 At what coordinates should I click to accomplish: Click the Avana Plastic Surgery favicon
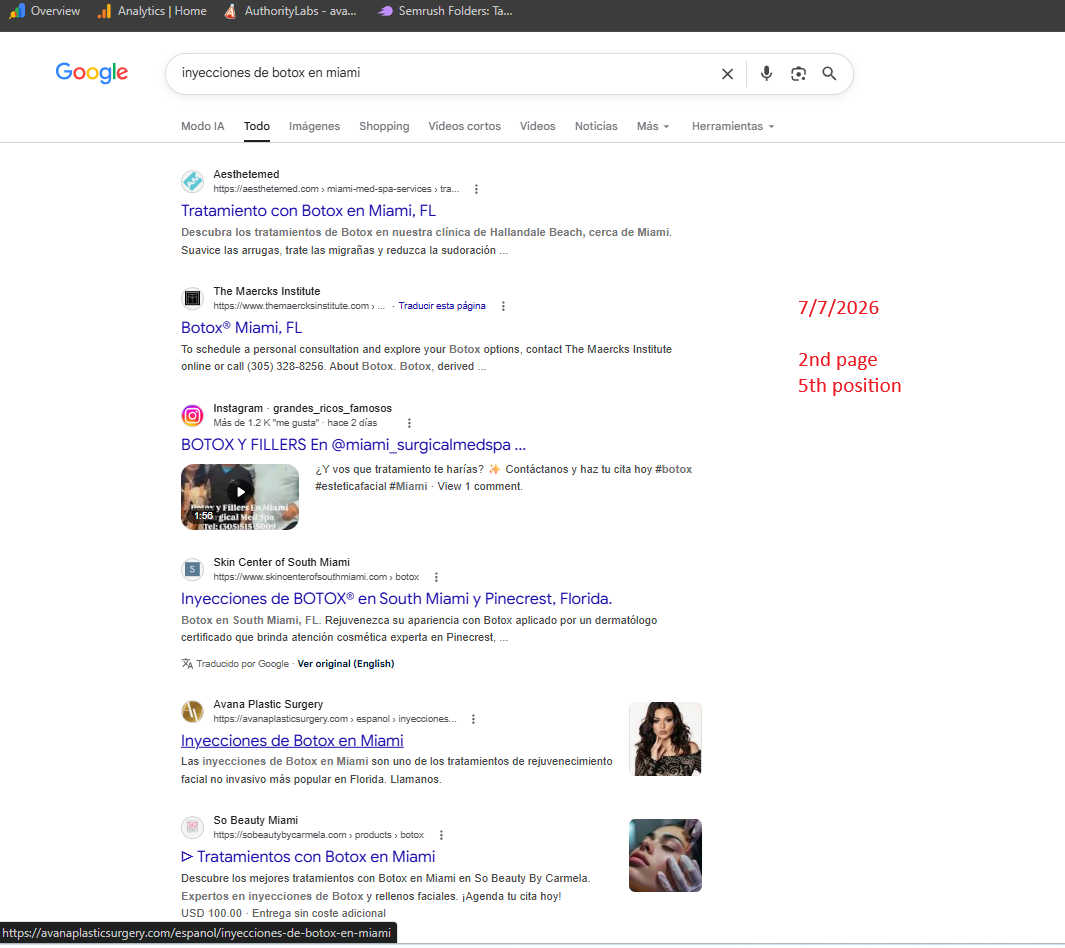pyautogui.click(x=193, y=711)
